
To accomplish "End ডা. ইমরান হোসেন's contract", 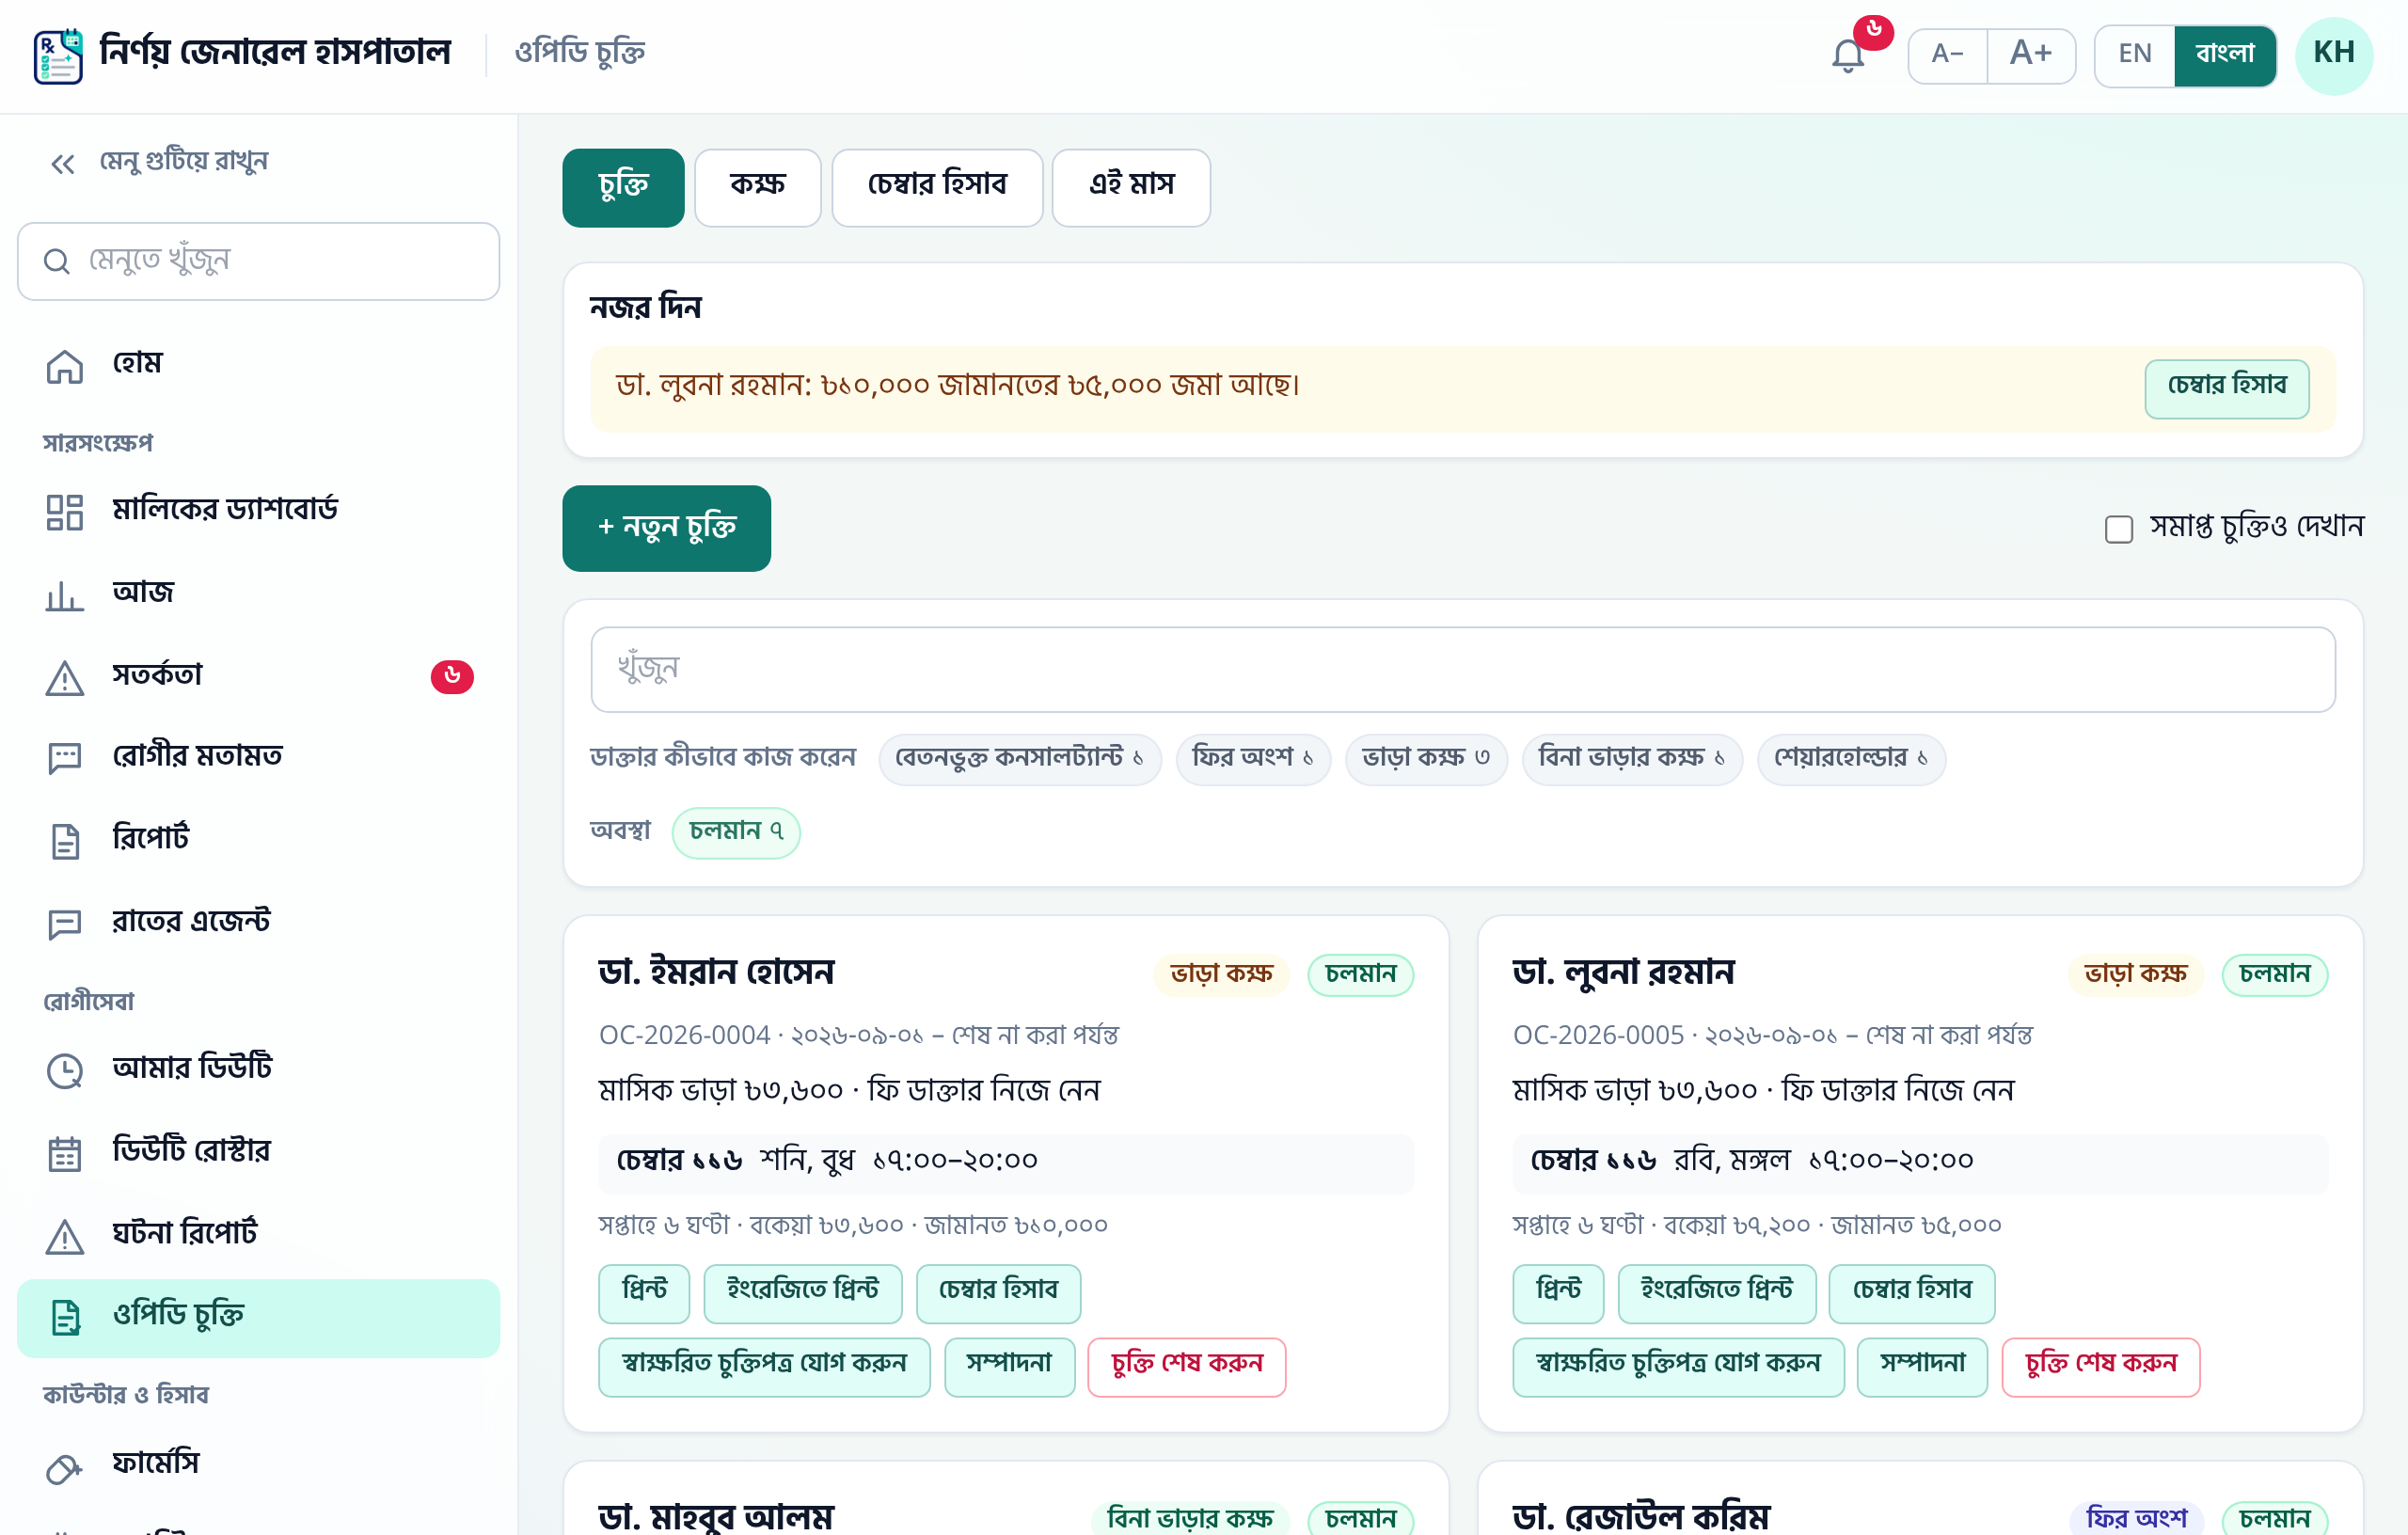I will point(1186,1366).
